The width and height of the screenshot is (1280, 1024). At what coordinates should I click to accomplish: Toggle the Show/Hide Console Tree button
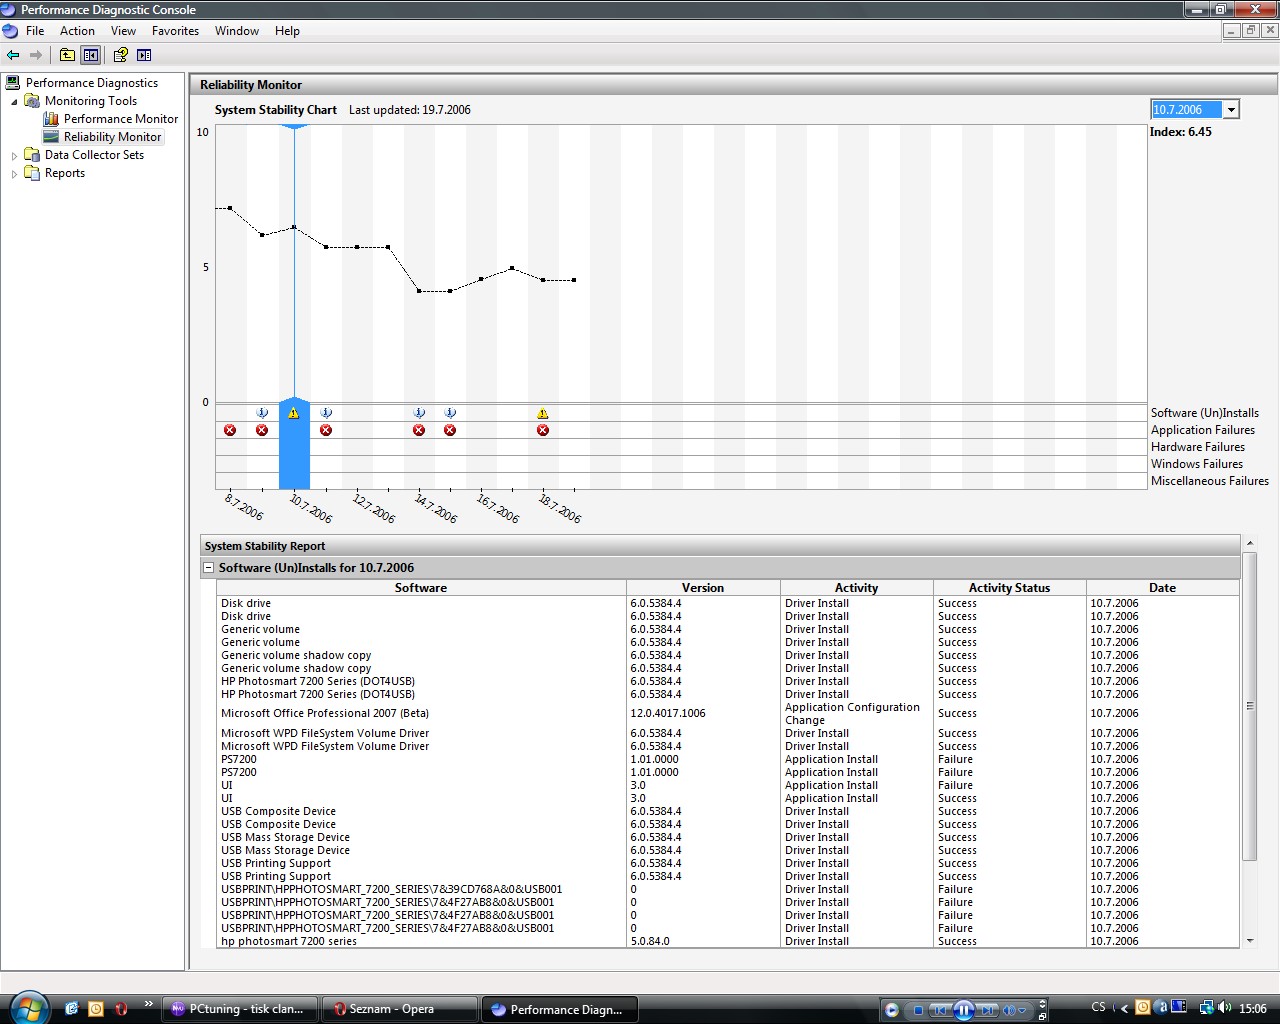click(91, 55)
